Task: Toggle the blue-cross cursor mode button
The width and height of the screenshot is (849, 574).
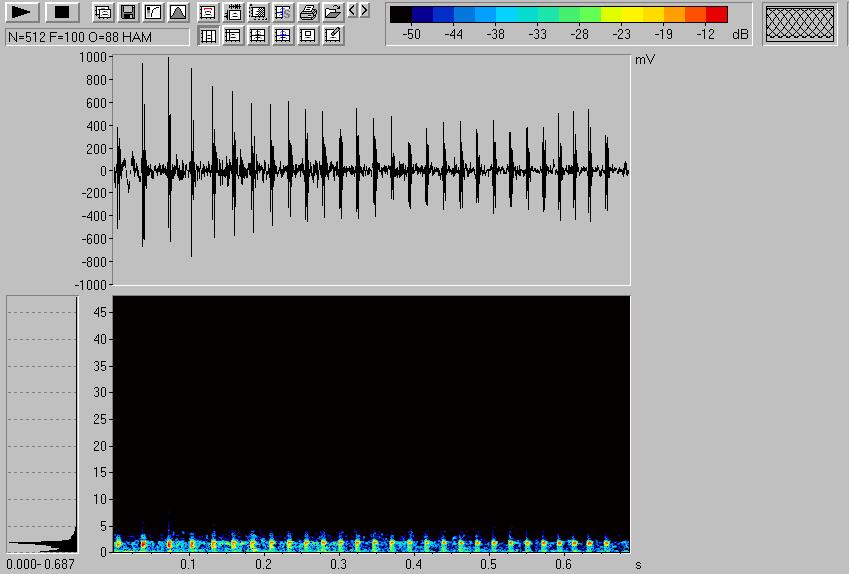Action: 283,36
